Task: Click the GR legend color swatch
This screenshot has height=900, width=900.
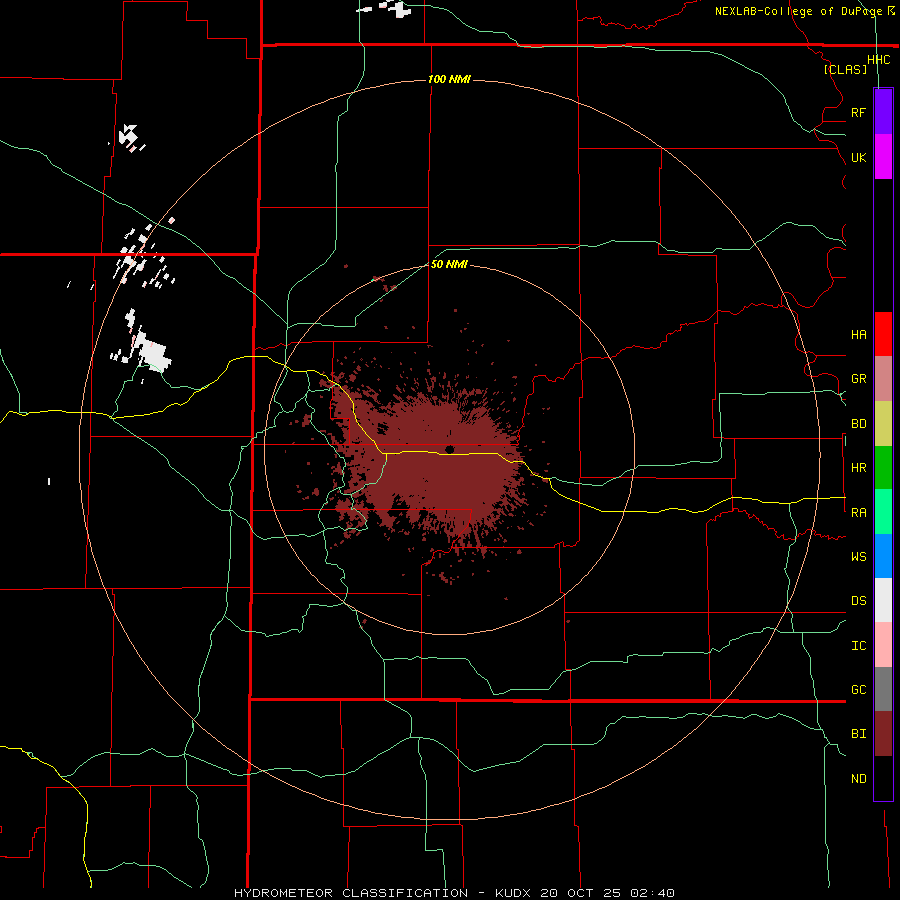Action: click(883, 379)
